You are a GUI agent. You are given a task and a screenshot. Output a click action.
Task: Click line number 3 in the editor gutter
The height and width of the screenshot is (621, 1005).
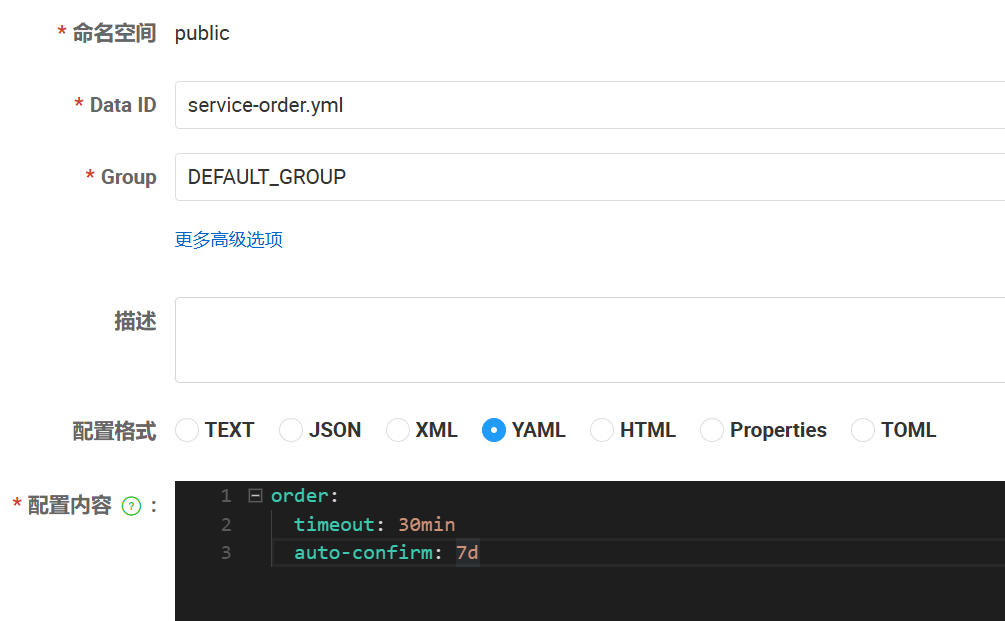pyautogui.click(x=226, y=553)
